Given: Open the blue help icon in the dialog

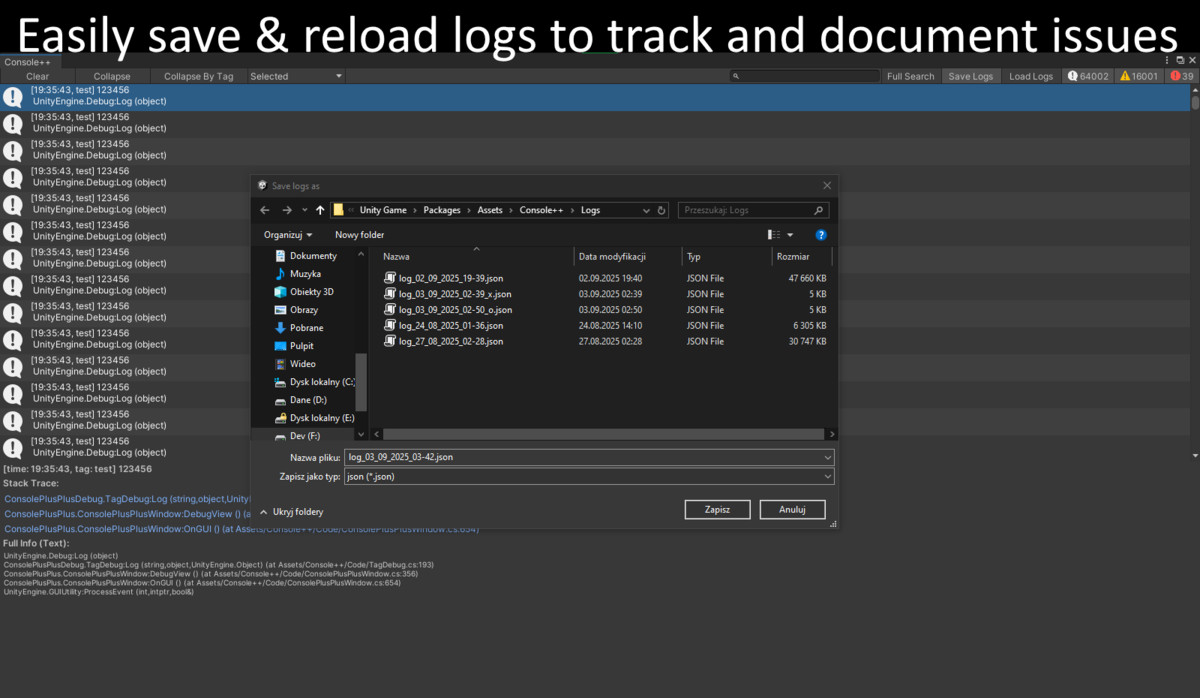Looking at the screenshot, I should [821, 235].
